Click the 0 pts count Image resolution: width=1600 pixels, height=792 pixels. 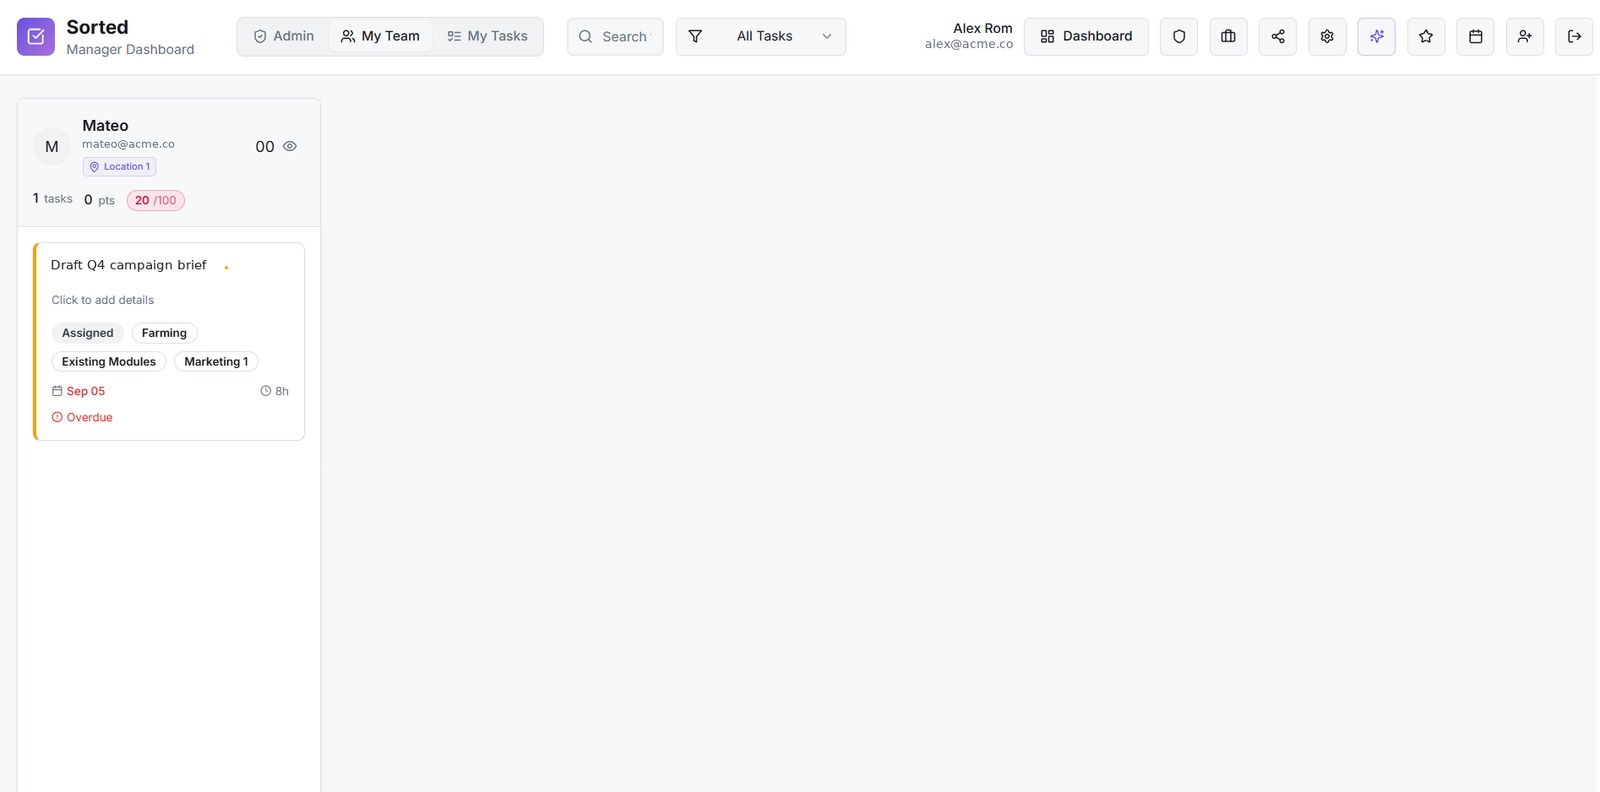click(x=99, y=200)
